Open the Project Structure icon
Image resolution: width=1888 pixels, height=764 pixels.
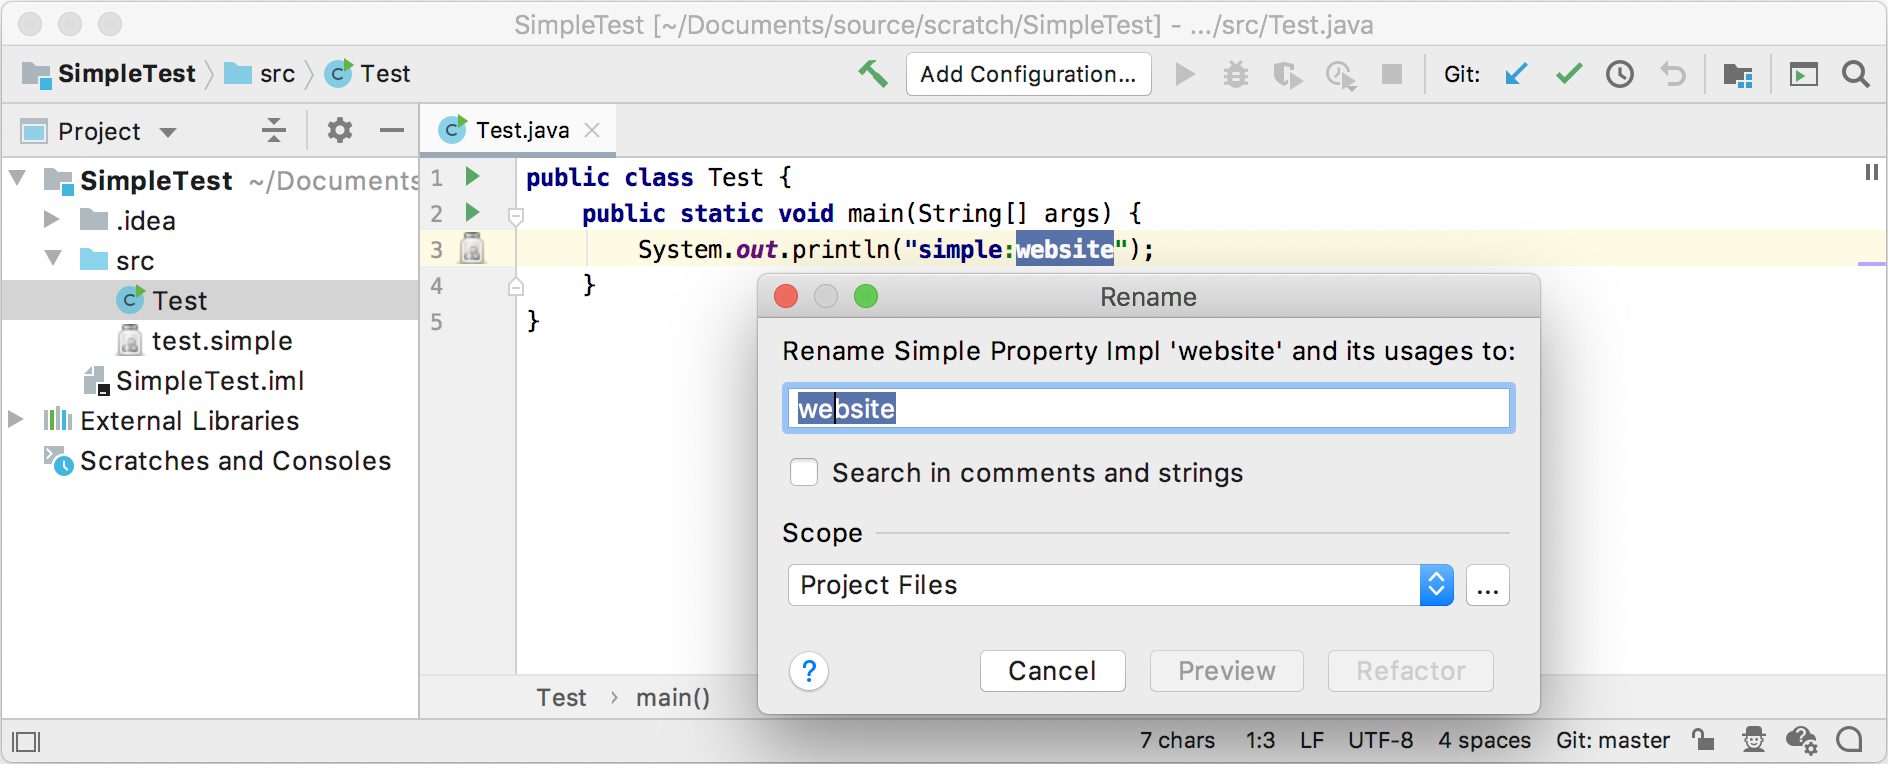click(x=1738, y=74)
